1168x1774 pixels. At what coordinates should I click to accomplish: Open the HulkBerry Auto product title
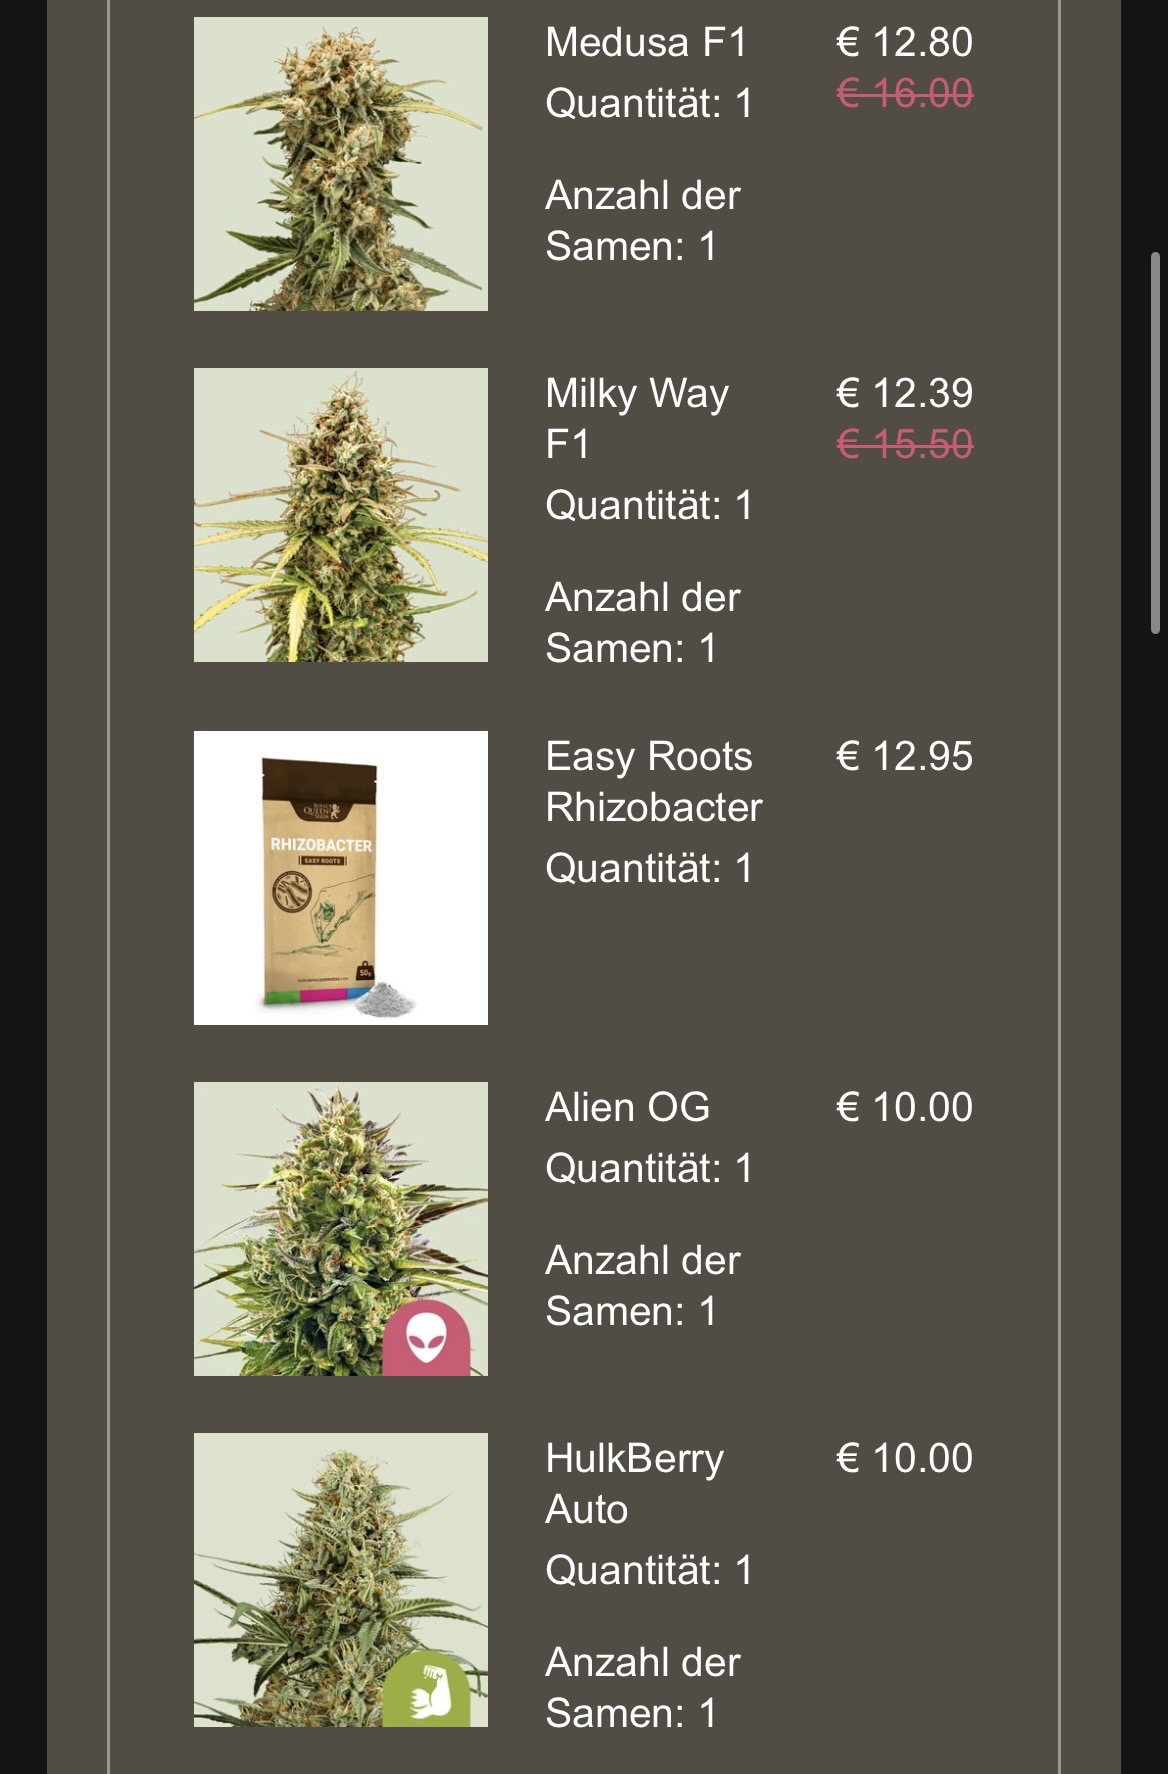[x=634, y=1484]
